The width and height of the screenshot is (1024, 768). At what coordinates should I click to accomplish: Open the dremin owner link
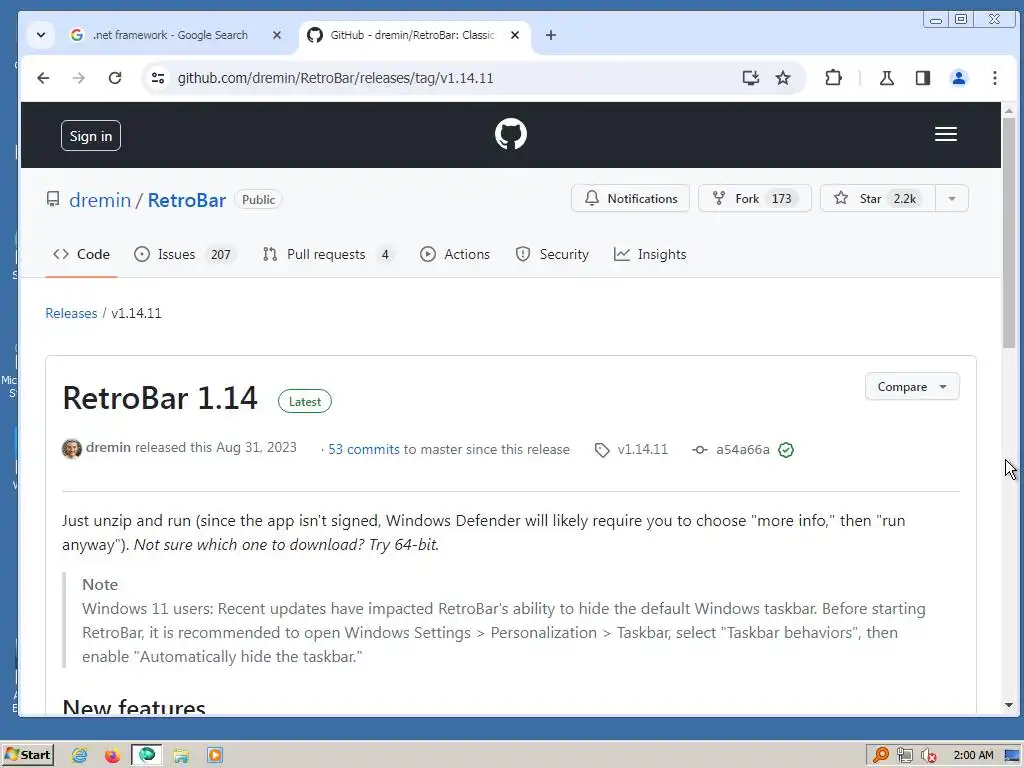(x=100, y=200)
